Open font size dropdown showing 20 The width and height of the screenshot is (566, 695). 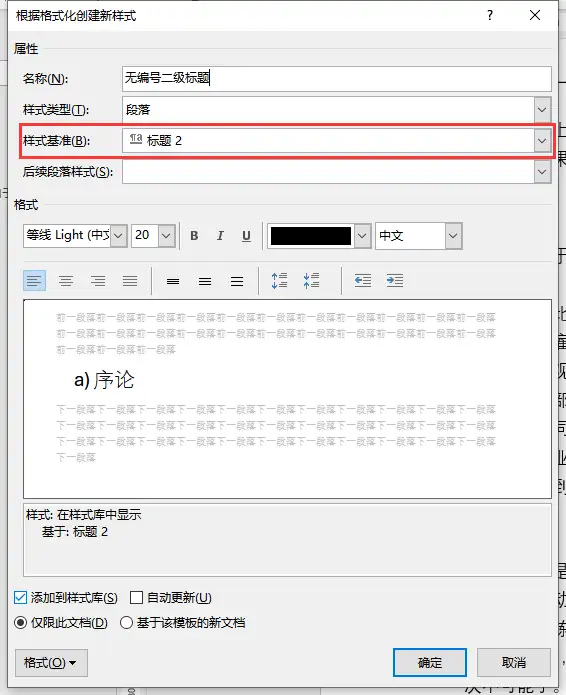(x=166, y=236)
